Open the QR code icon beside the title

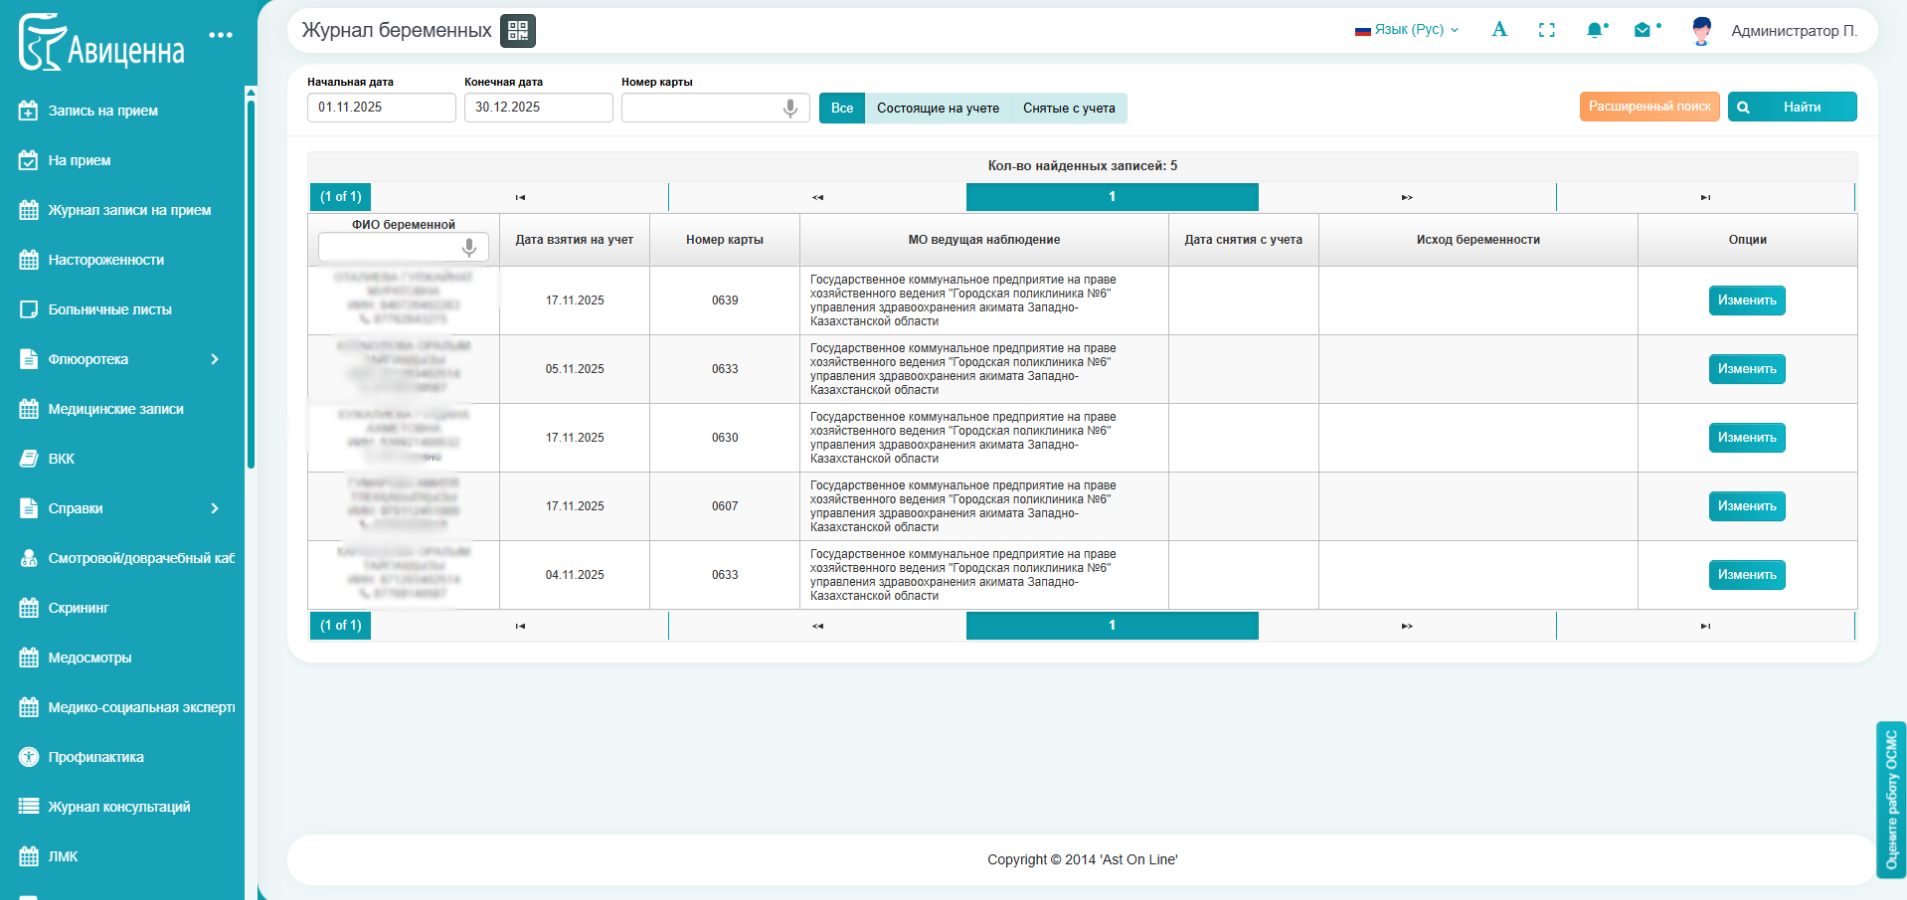[518, 31]
